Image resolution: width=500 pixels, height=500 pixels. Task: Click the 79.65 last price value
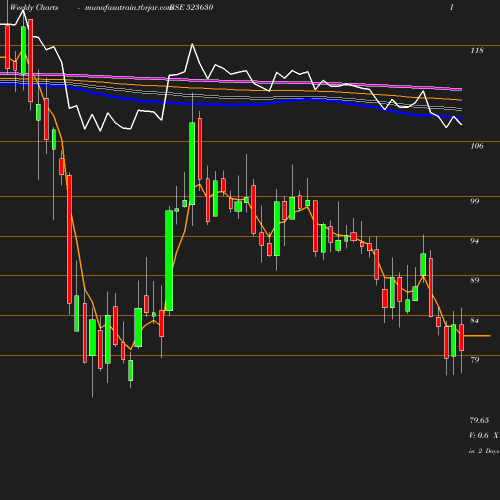point(479,420)
